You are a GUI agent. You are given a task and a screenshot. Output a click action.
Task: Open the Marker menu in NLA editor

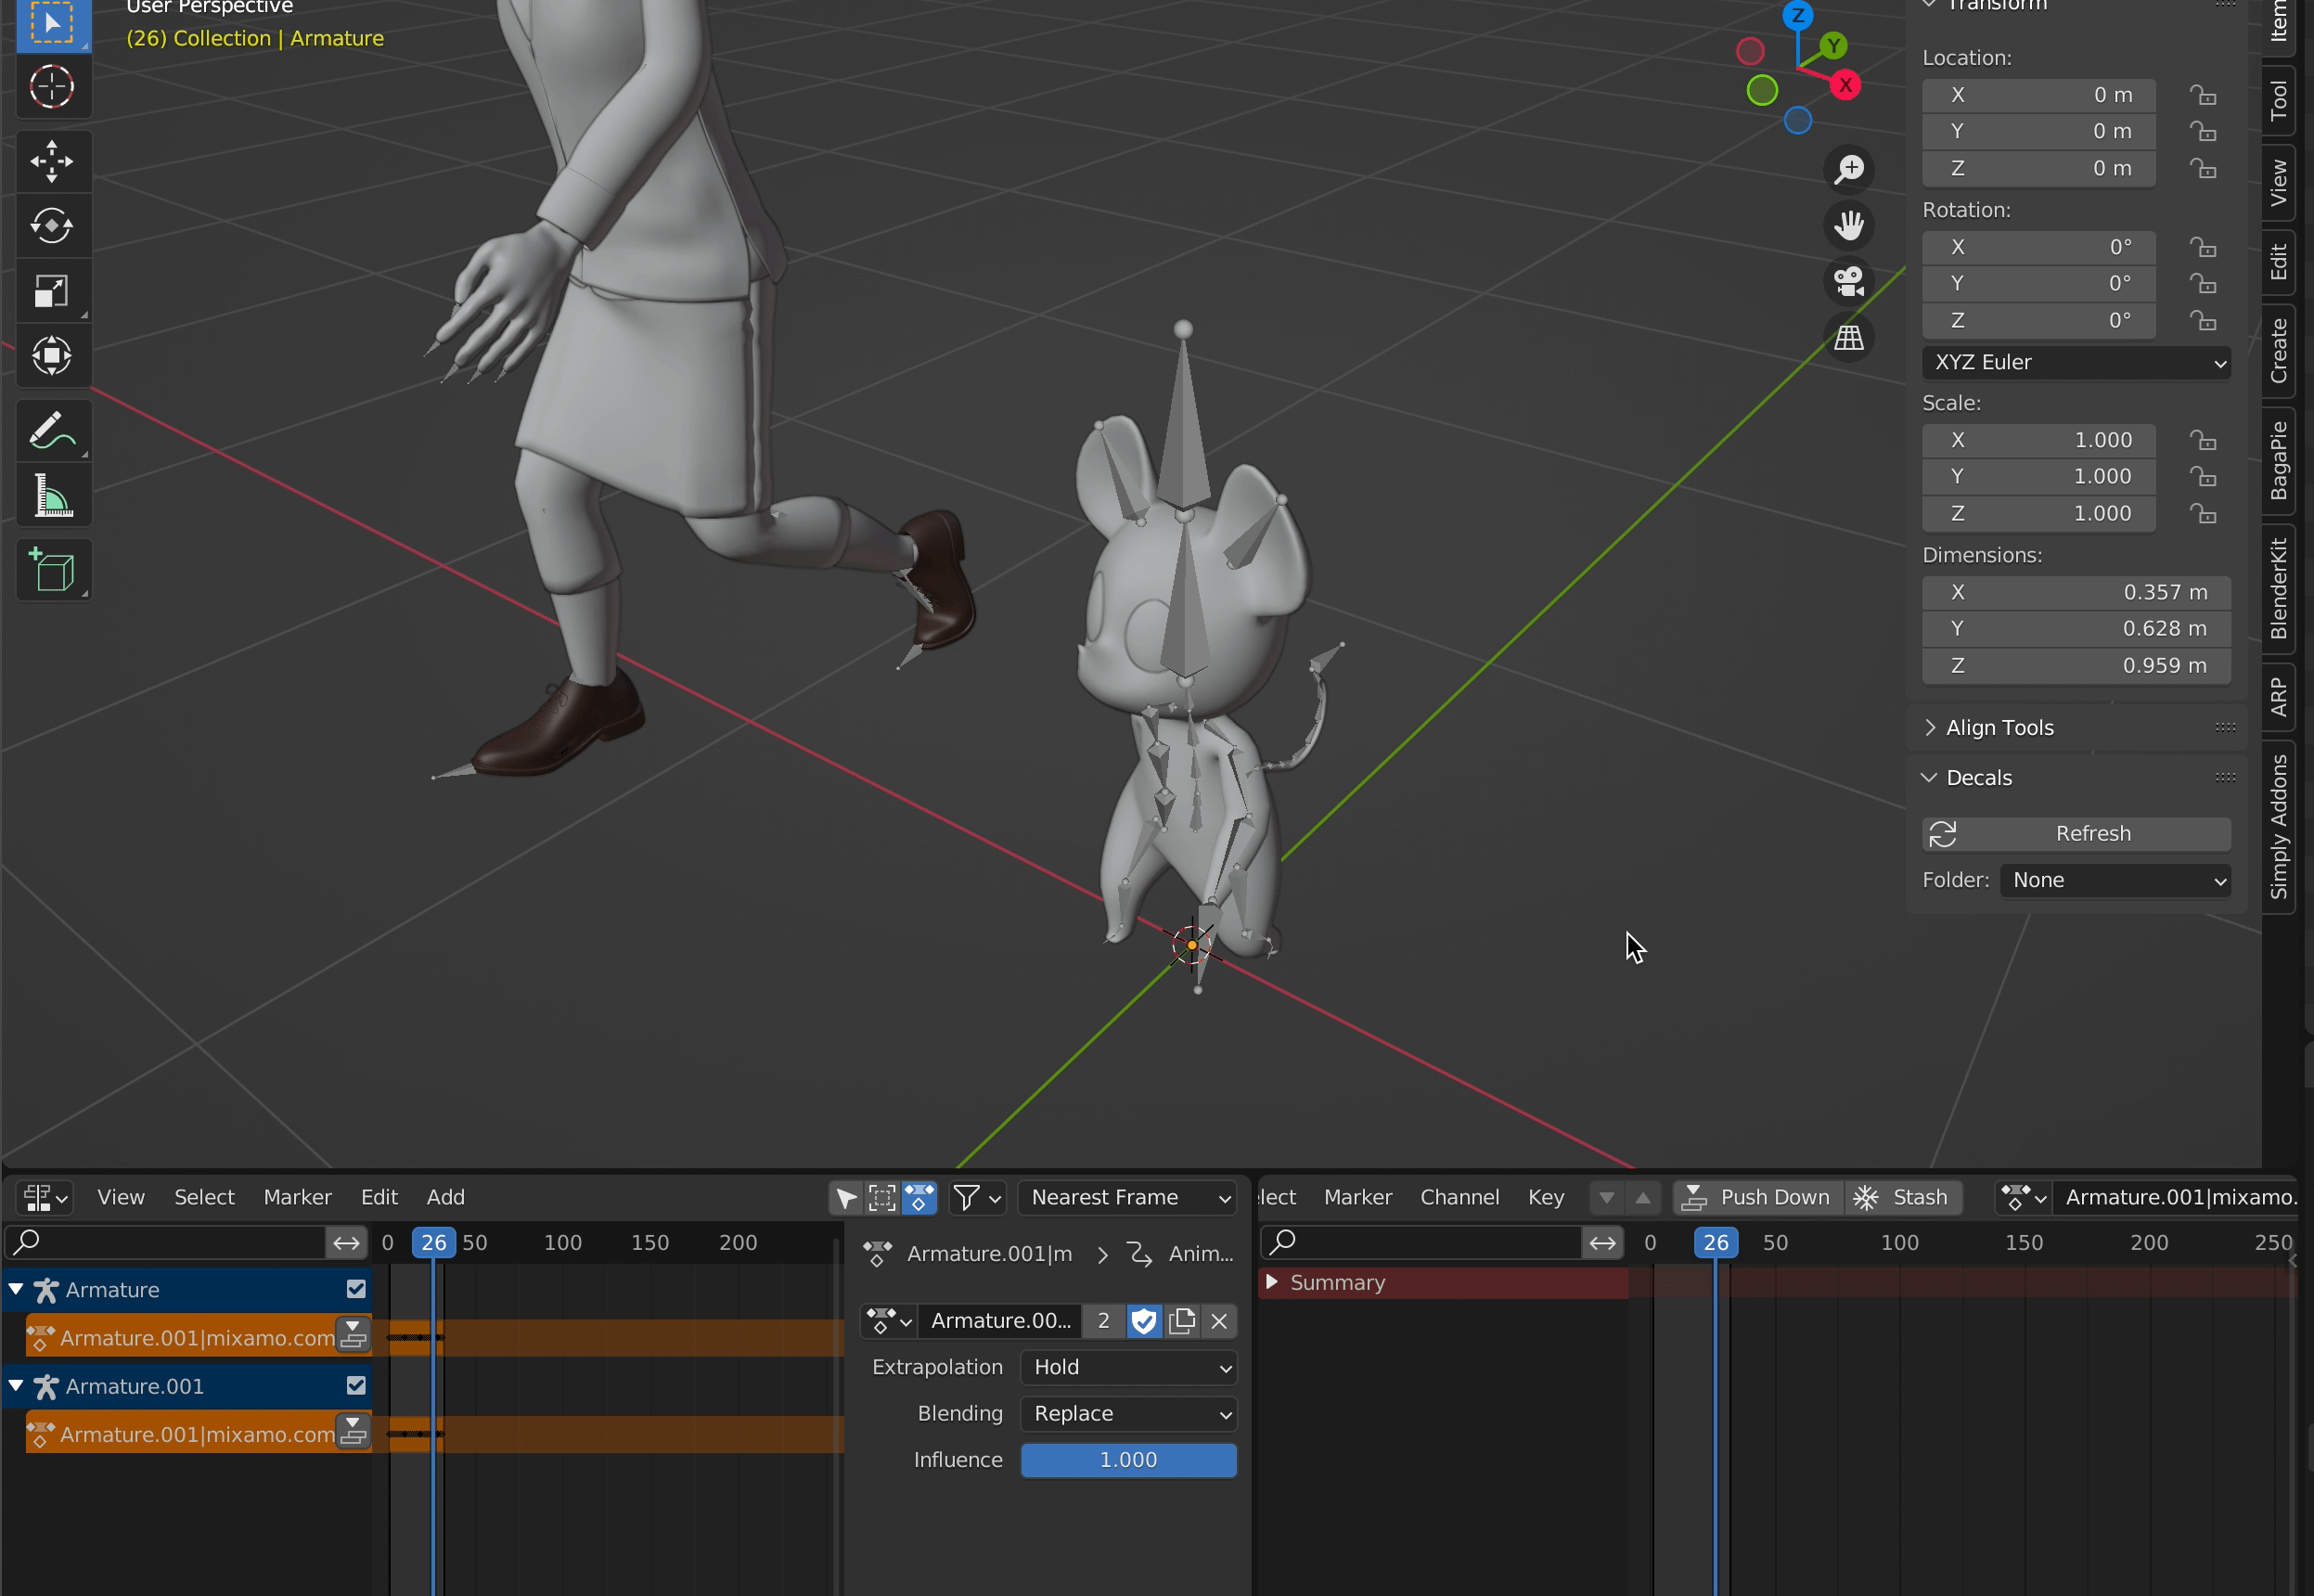point(297,1197)
